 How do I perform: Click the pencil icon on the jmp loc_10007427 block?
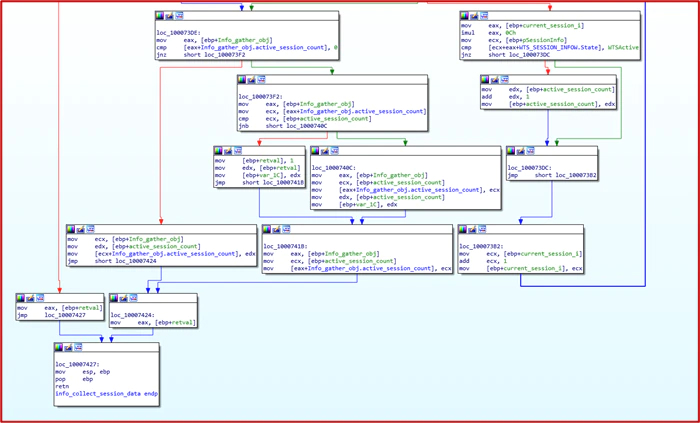tap(30, 298)
